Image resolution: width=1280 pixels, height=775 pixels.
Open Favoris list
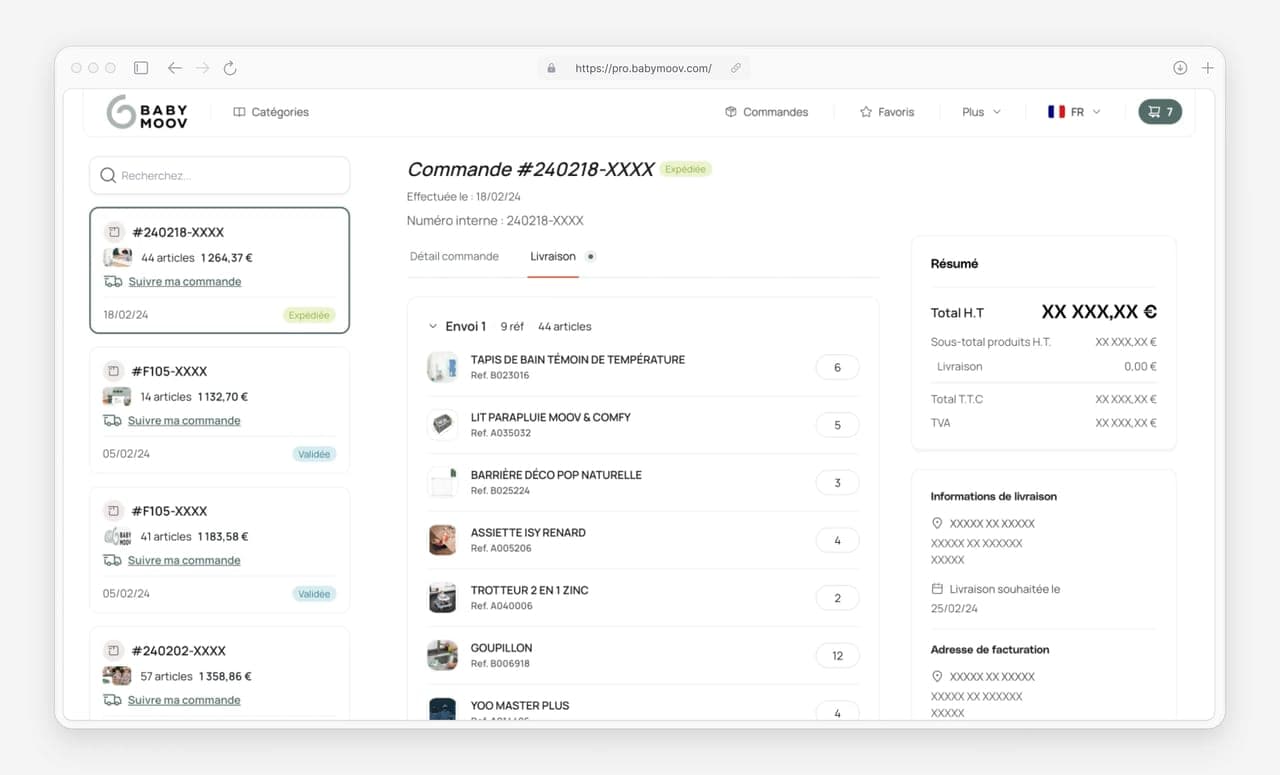(887, 112)
